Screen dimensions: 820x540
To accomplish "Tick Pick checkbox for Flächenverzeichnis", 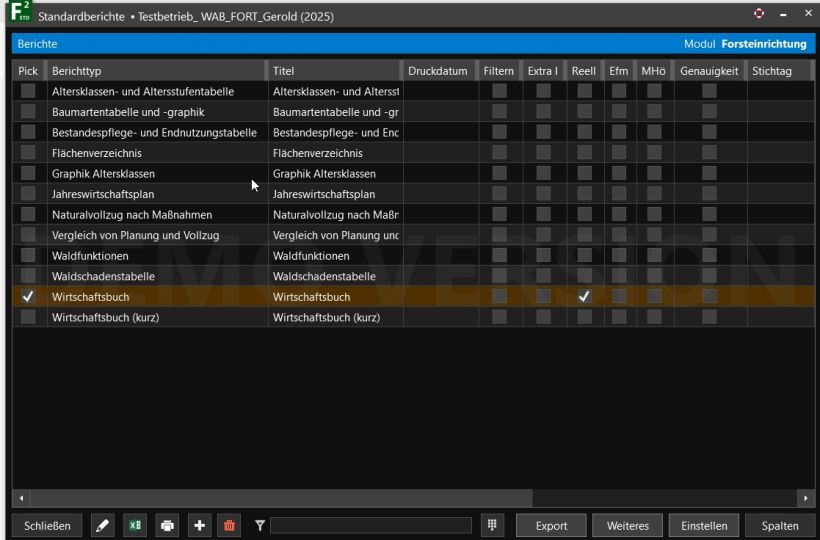I will (28, 153).
